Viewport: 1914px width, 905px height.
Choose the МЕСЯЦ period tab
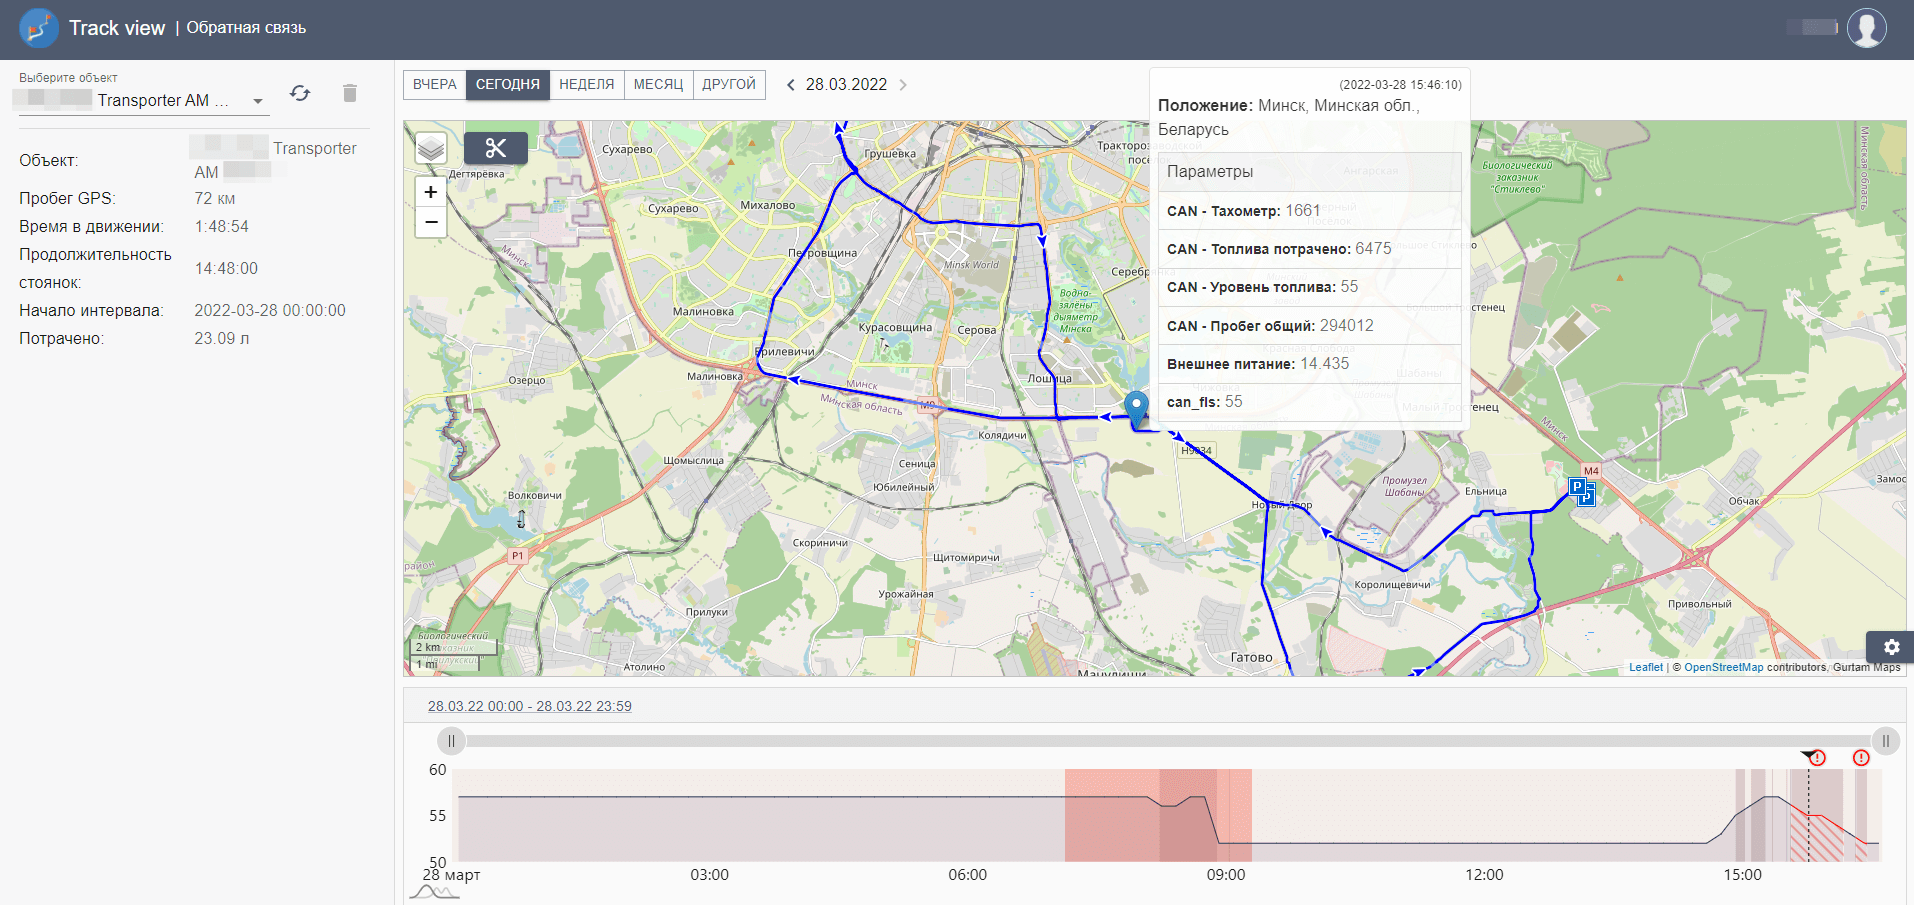[x=658, y=85]
